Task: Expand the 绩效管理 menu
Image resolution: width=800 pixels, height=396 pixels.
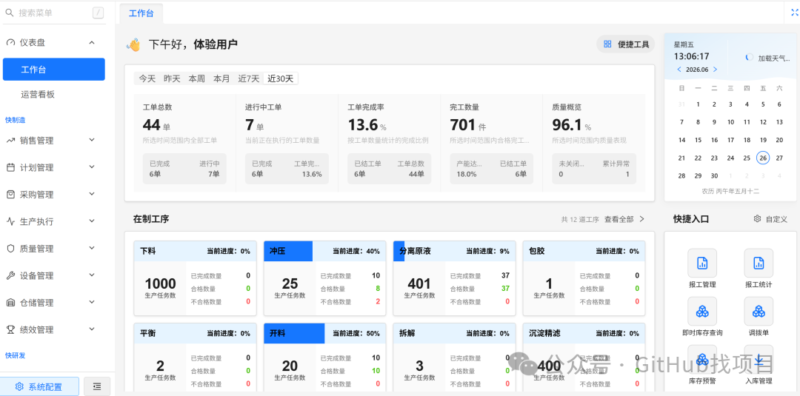Action: [x=92, y=329]
